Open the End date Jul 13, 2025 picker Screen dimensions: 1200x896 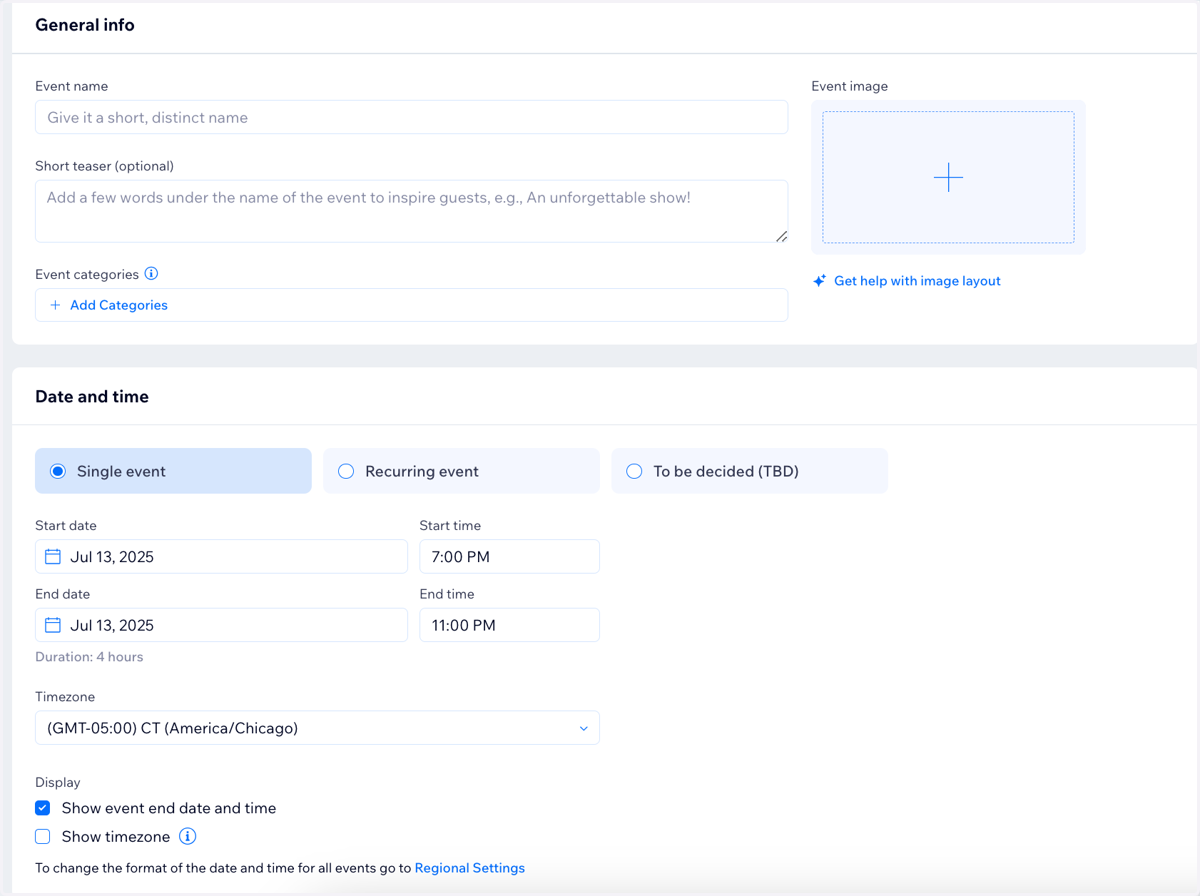pos(221,625)
